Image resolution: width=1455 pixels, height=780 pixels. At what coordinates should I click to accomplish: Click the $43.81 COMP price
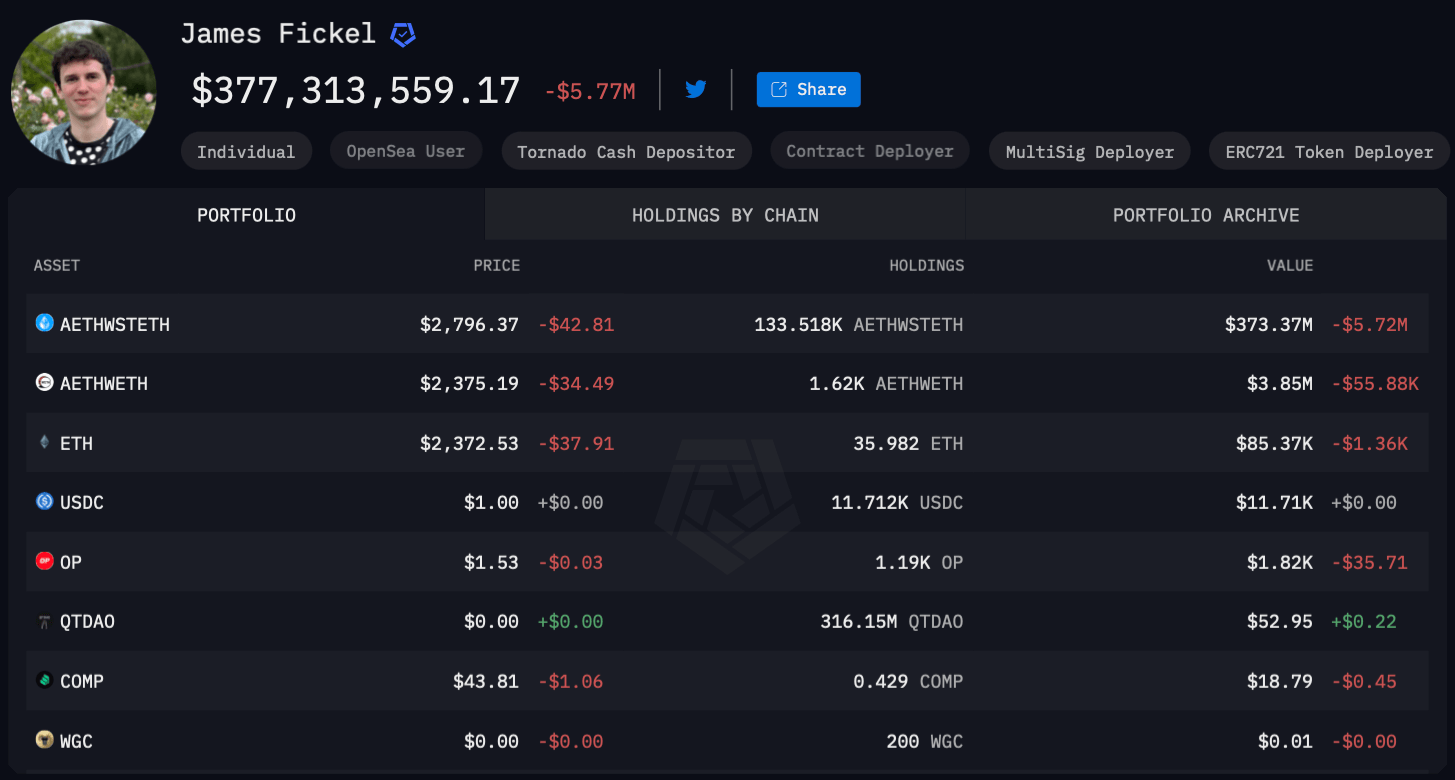pyautogui.click(x=486, y=681)
